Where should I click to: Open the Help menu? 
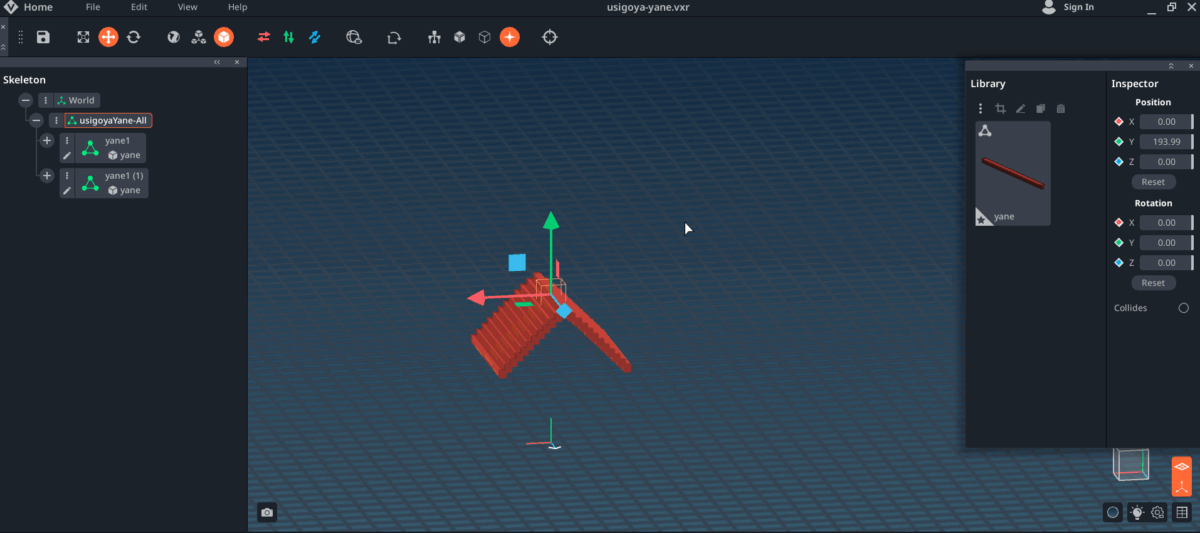(x=237, y=7)
